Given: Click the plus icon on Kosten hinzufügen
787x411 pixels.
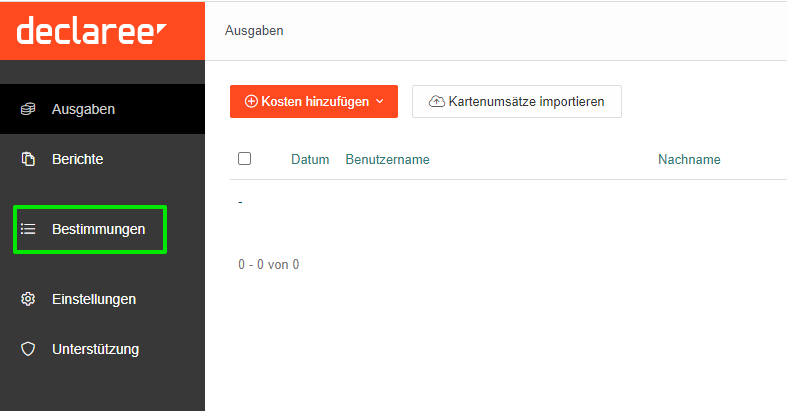Looking at the screenshot, I should pos(251,102).
